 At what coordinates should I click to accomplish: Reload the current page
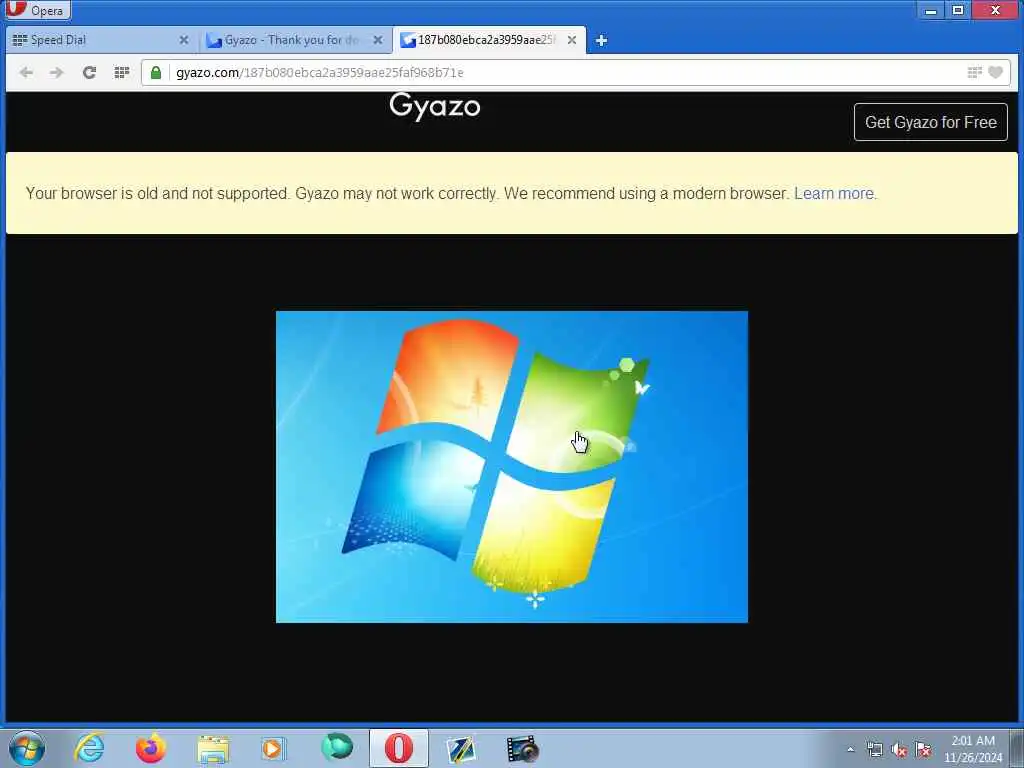point(89,72)
